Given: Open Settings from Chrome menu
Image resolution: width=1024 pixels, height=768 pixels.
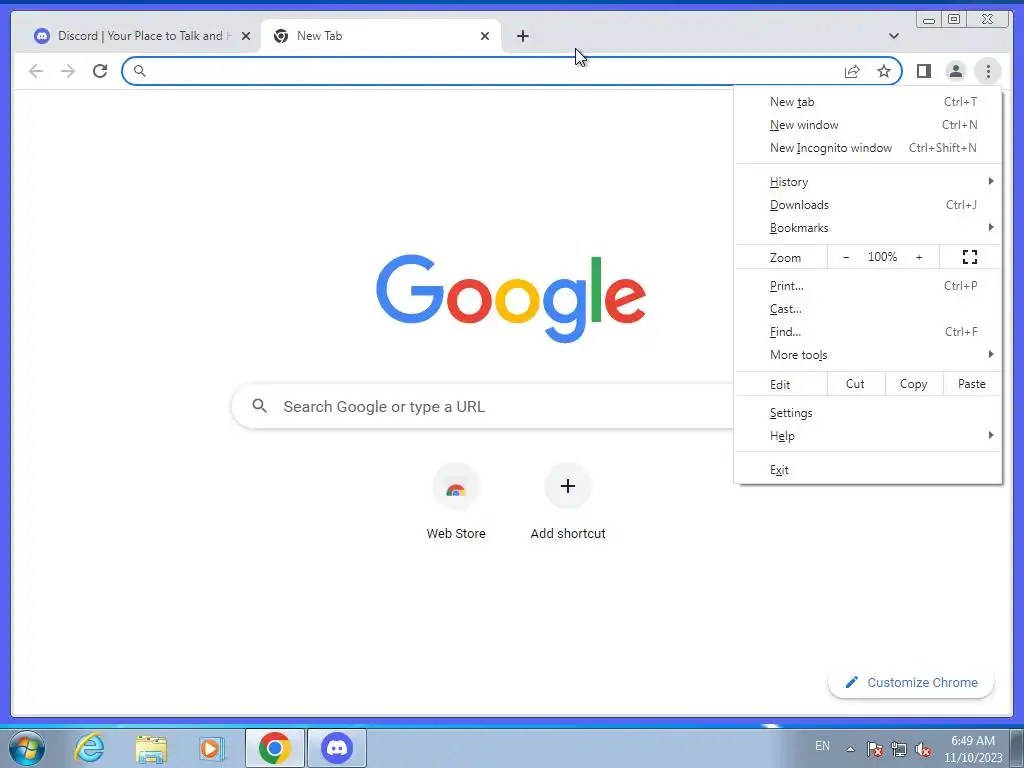Looking at the screenshot, I should (868, 413).
